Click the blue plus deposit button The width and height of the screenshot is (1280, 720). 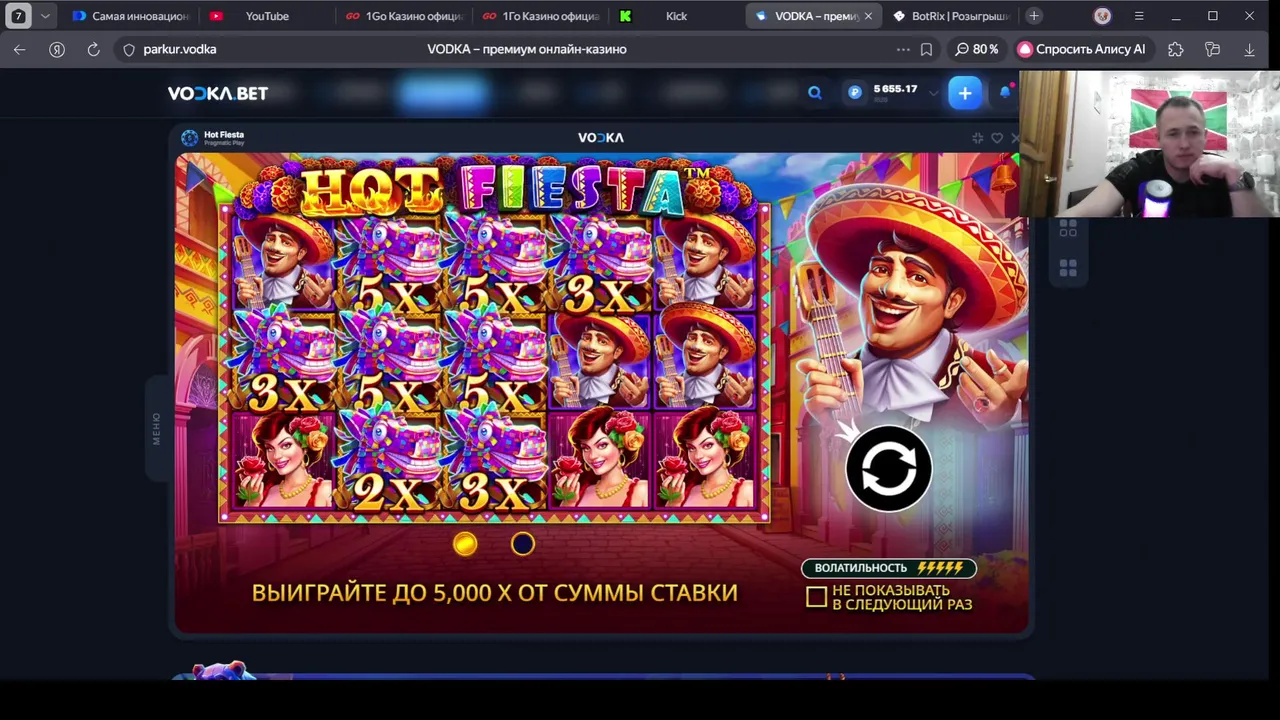pyautogui.click(x=965, y=93)
